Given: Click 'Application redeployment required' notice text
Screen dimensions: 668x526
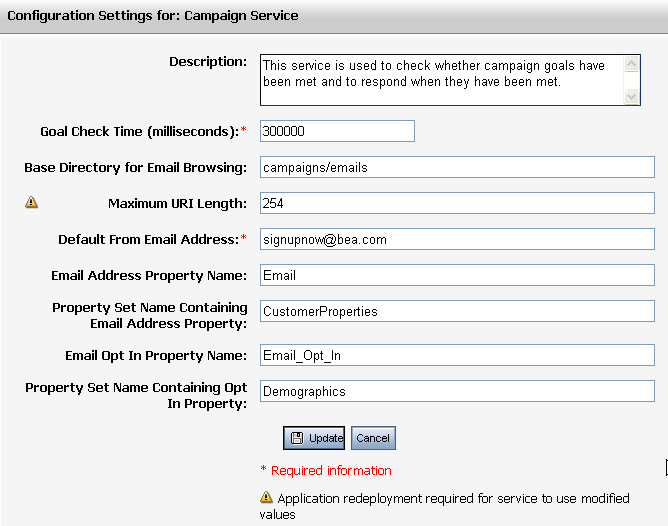Looking at the screenshot, I should (x=445, y=506).
